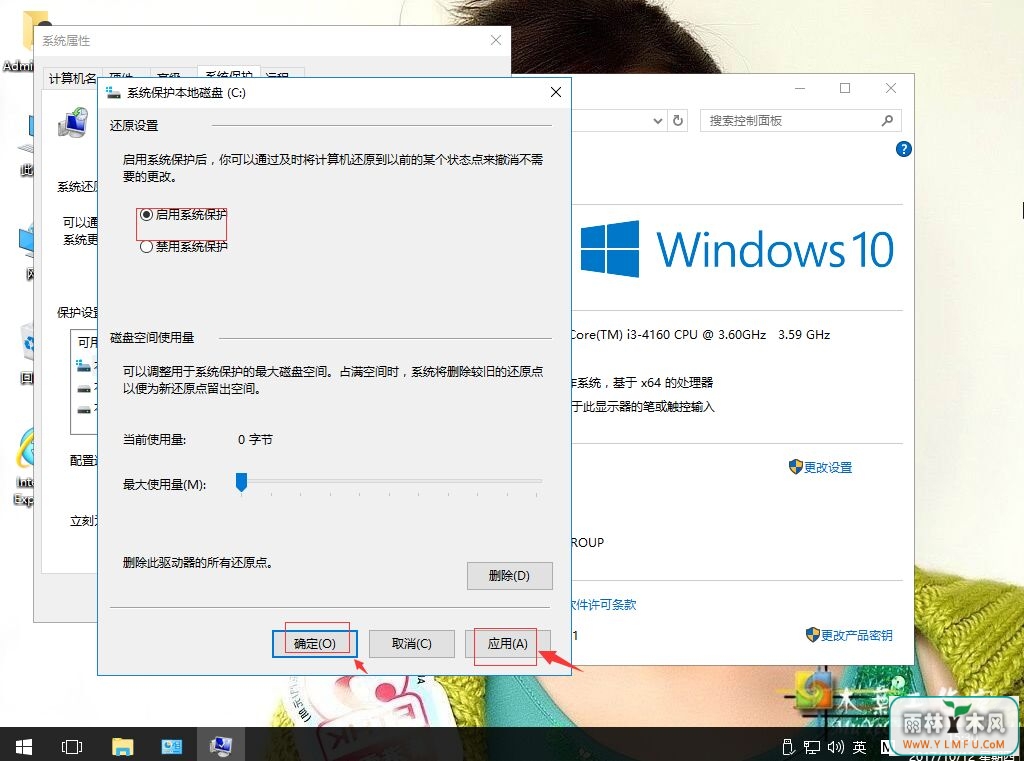Click the 当前使用量 value 0 字节
The width and height of the screenshot is (1024, 761).
tap(255, 440)
